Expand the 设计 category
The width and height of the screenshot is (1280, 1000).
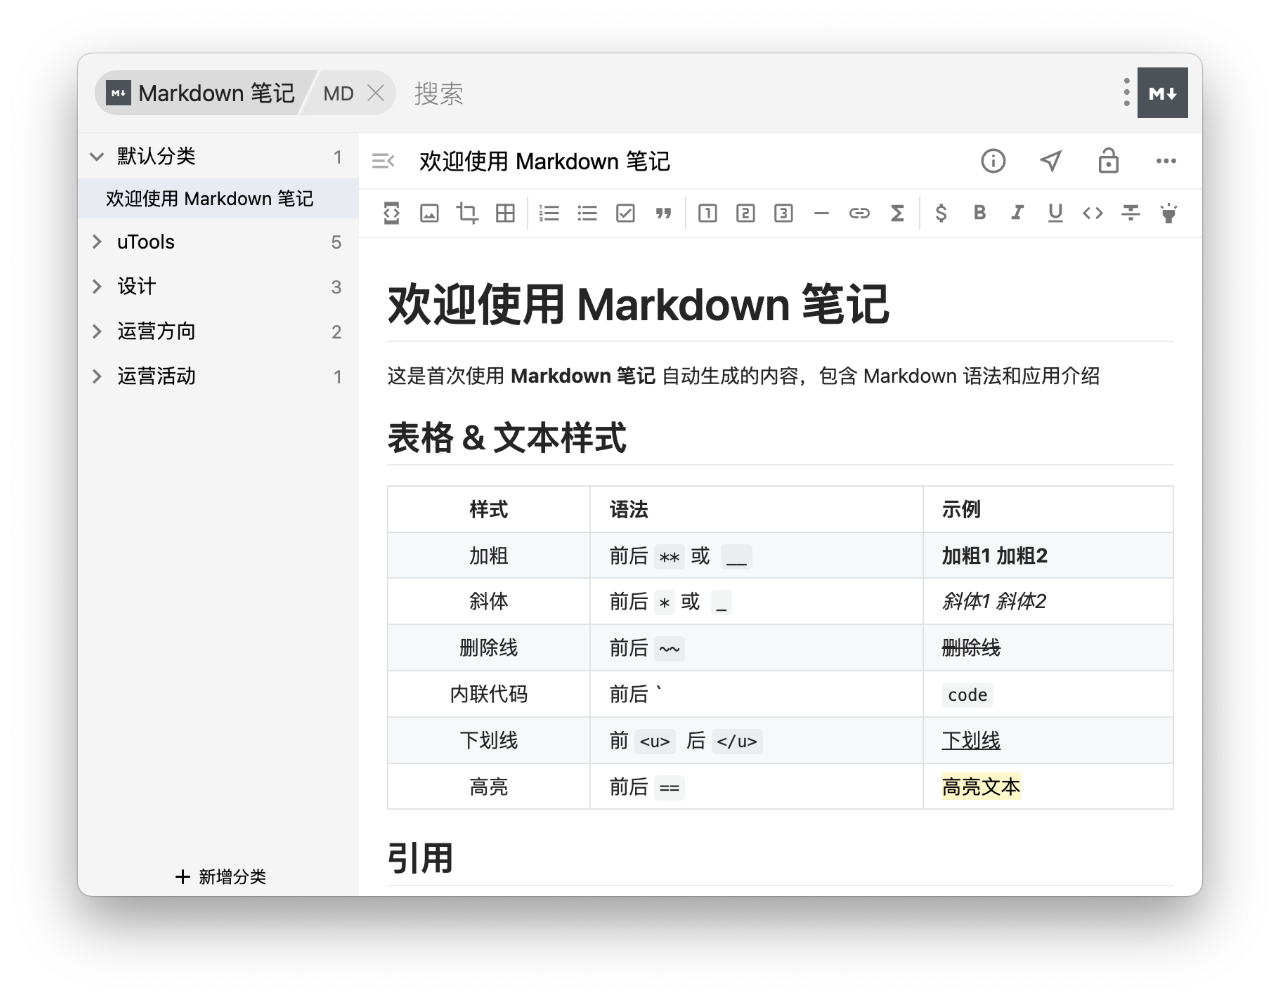click(97, 286)
